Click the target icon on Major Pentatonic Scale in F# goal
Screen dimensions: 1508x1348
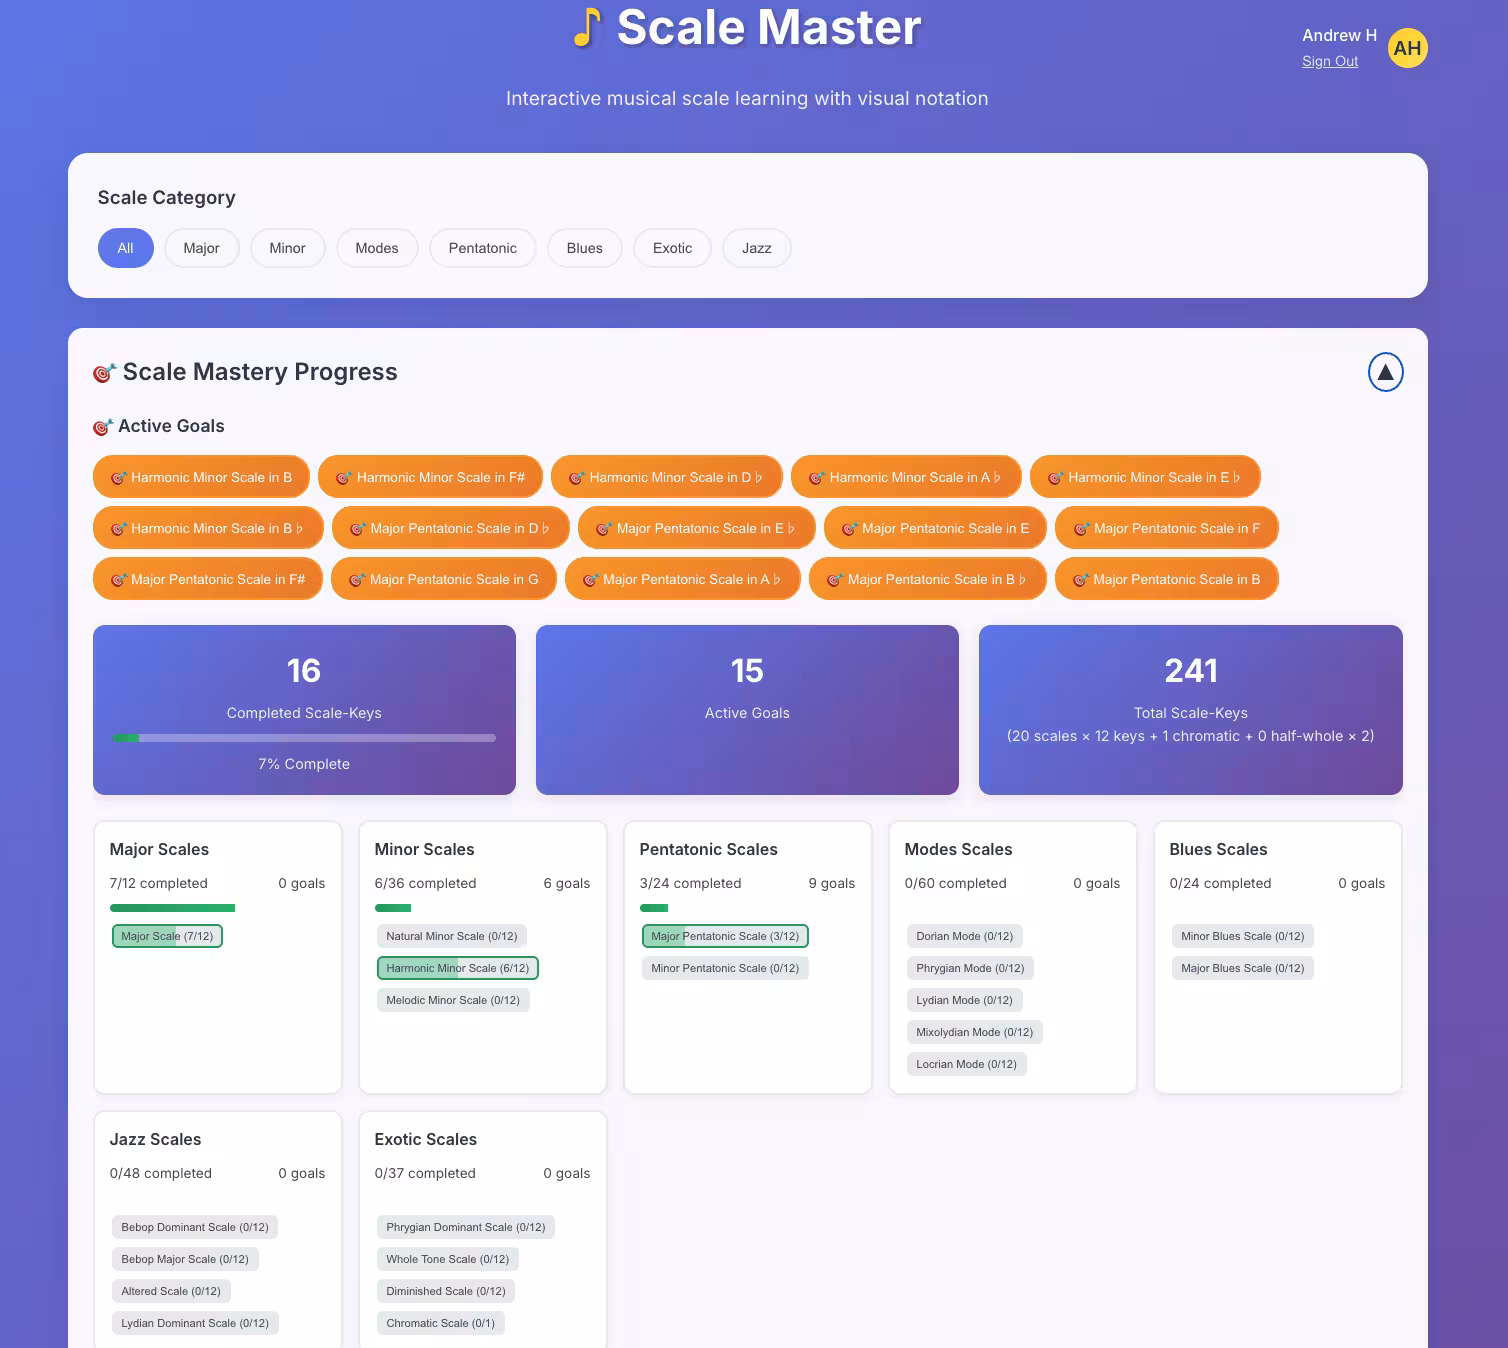[120, 578]
